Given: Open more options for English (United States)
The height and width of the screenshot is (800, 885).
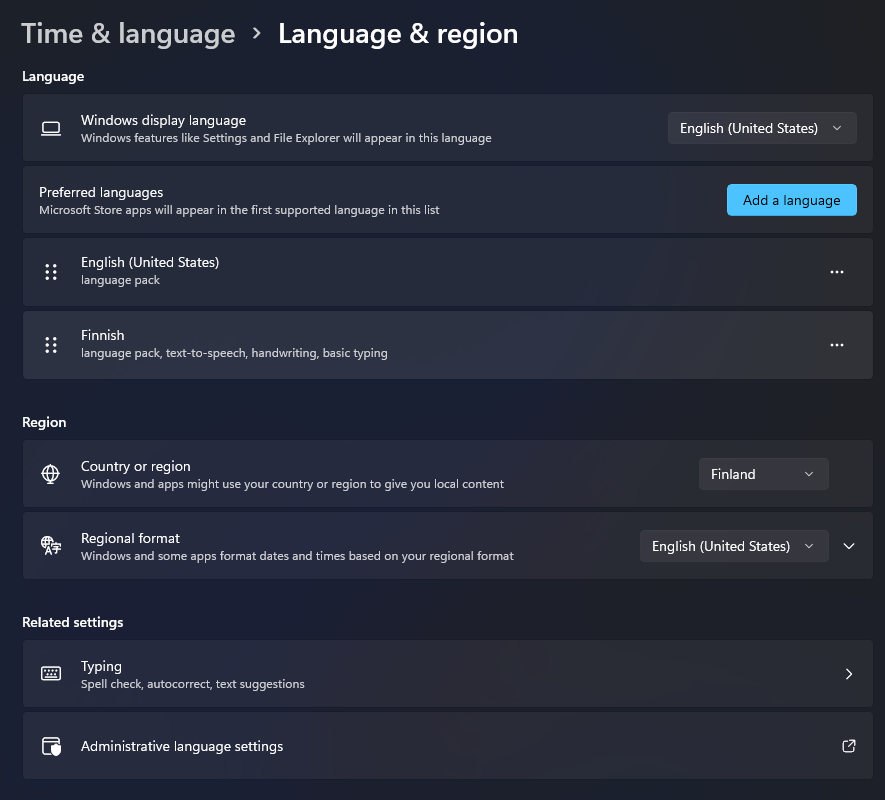Looking at the screenshot, I should (x=836, y=272).
